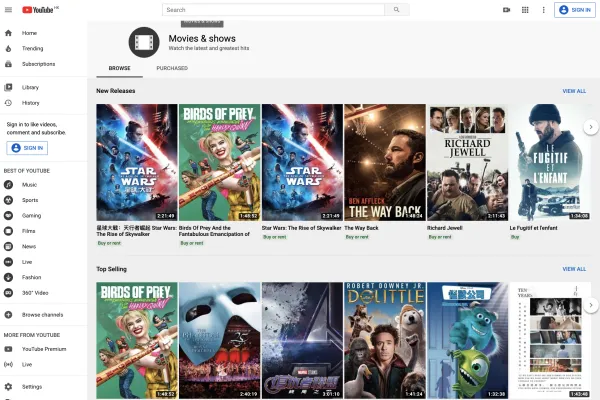This screenshot has height=400, width=600.
Task: Click the Sign In button in header
Action: pyautogui.click(x=575, y=10)
